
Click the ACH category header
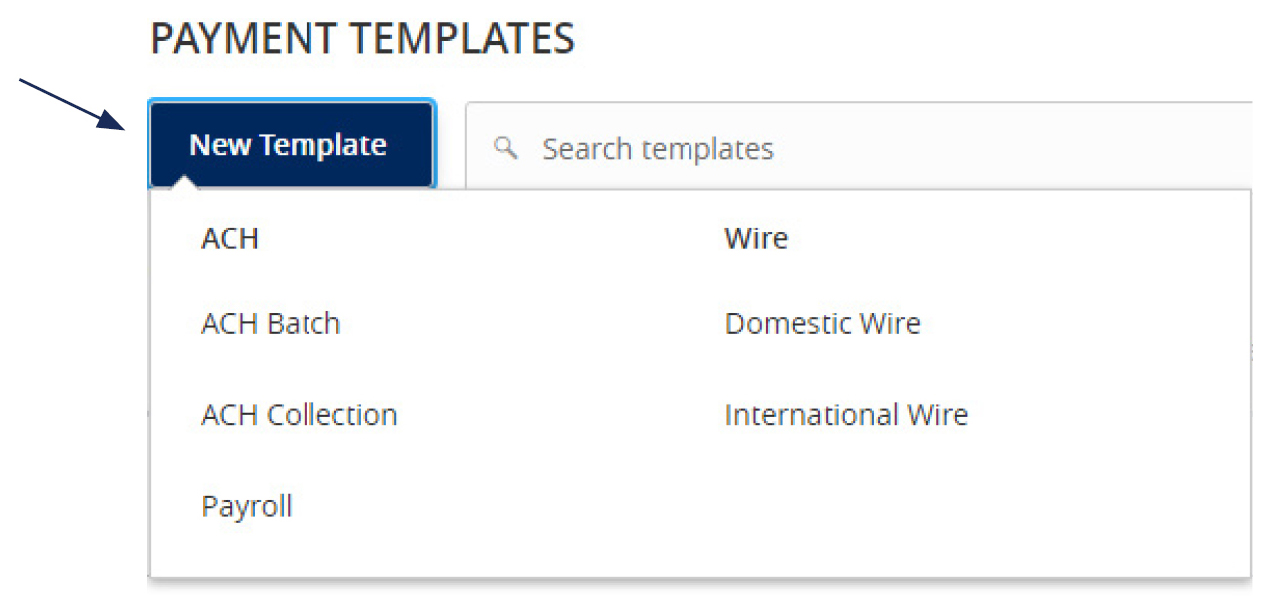[x=229, y=238]
